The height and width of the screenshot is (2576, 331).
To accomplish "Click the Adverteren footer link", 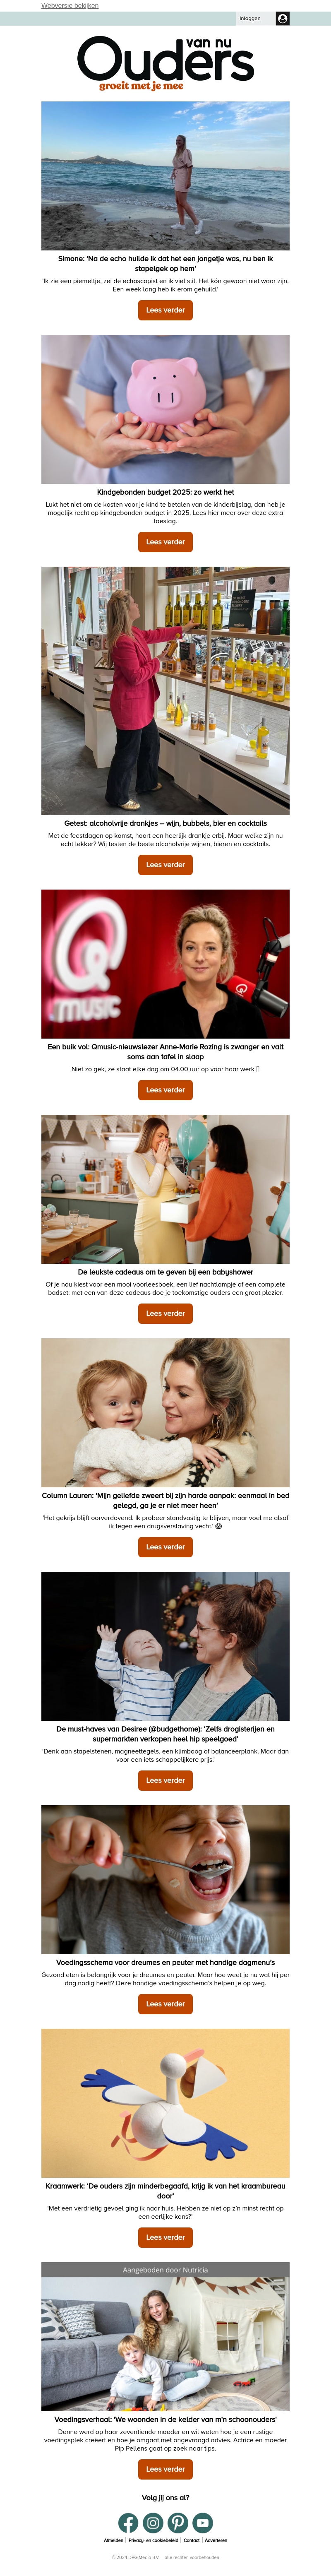I will pyautogui.click(x=216, y=2540).
